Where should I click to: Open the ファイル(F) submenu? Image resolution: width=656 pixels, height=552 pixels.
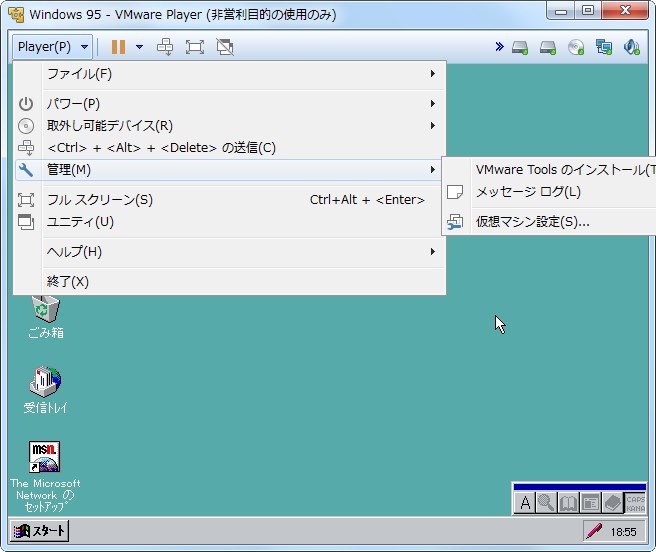click(230, 74)
